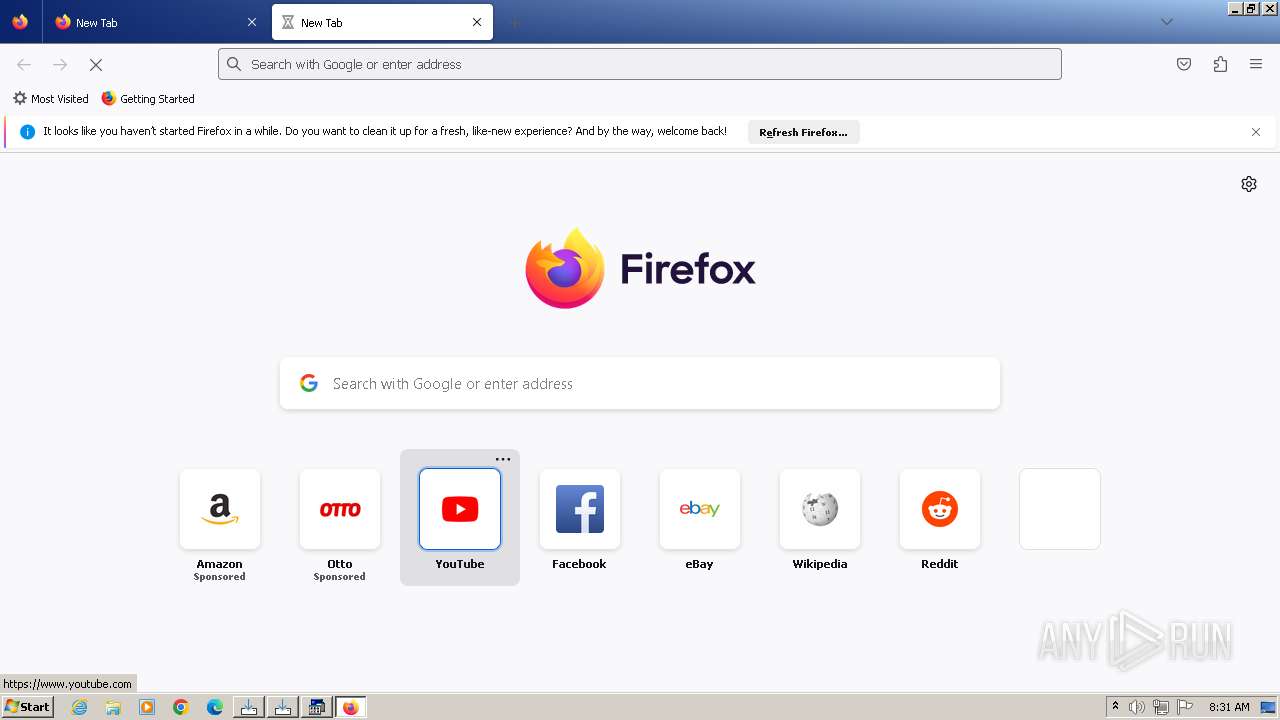Launch Microsoft Edge from taskbar
The height and width of the screenshot is (720, 1280).
pyautogui.click(x=215, y=707)
